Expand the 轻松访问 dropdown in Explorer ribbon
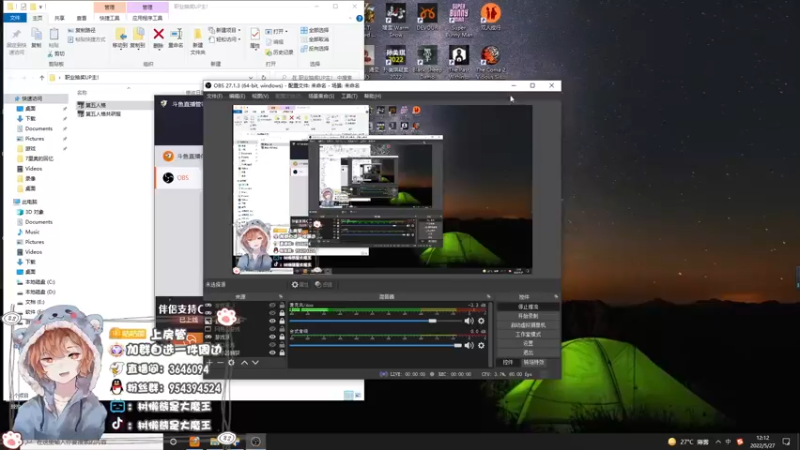Image resolution: width=800 pixels, height=450 pixels. pyautogui.click(x=239, y=39)
